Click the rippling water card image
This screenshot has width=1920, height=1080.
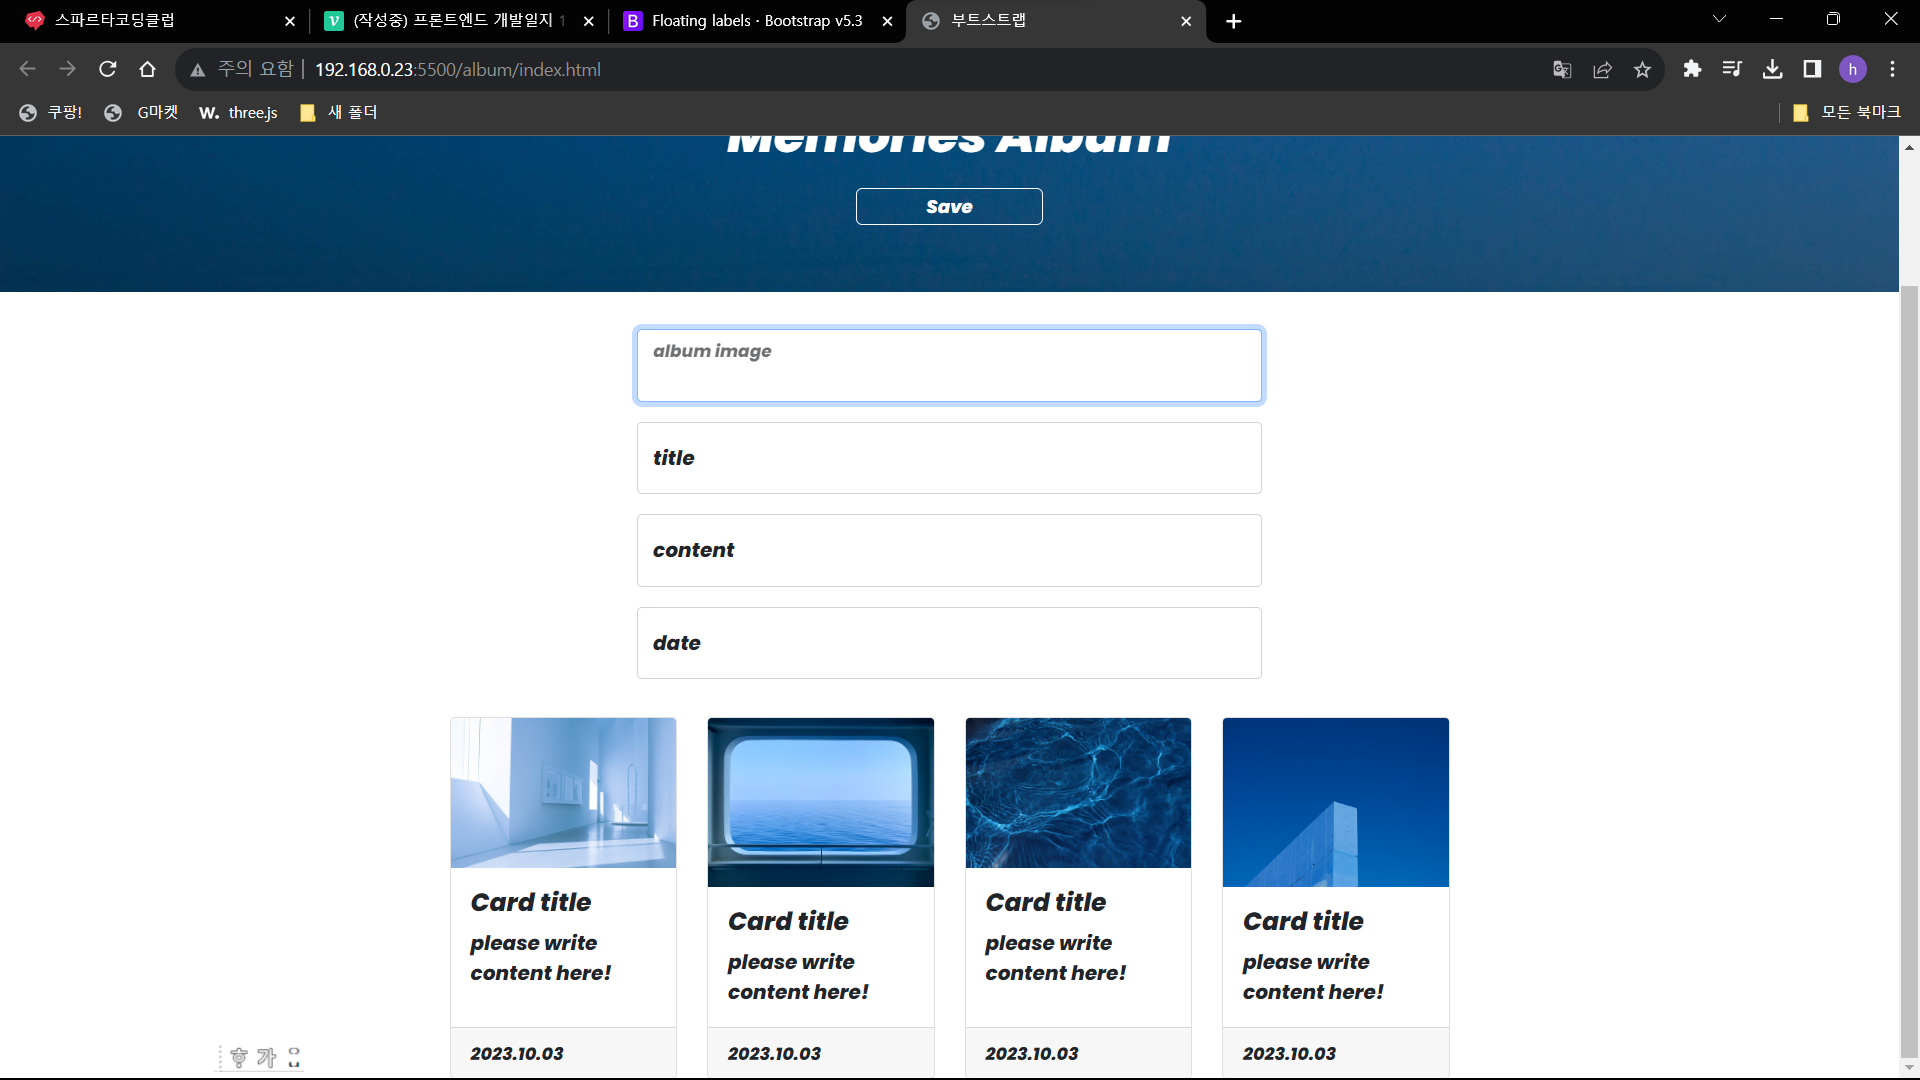1078,793
